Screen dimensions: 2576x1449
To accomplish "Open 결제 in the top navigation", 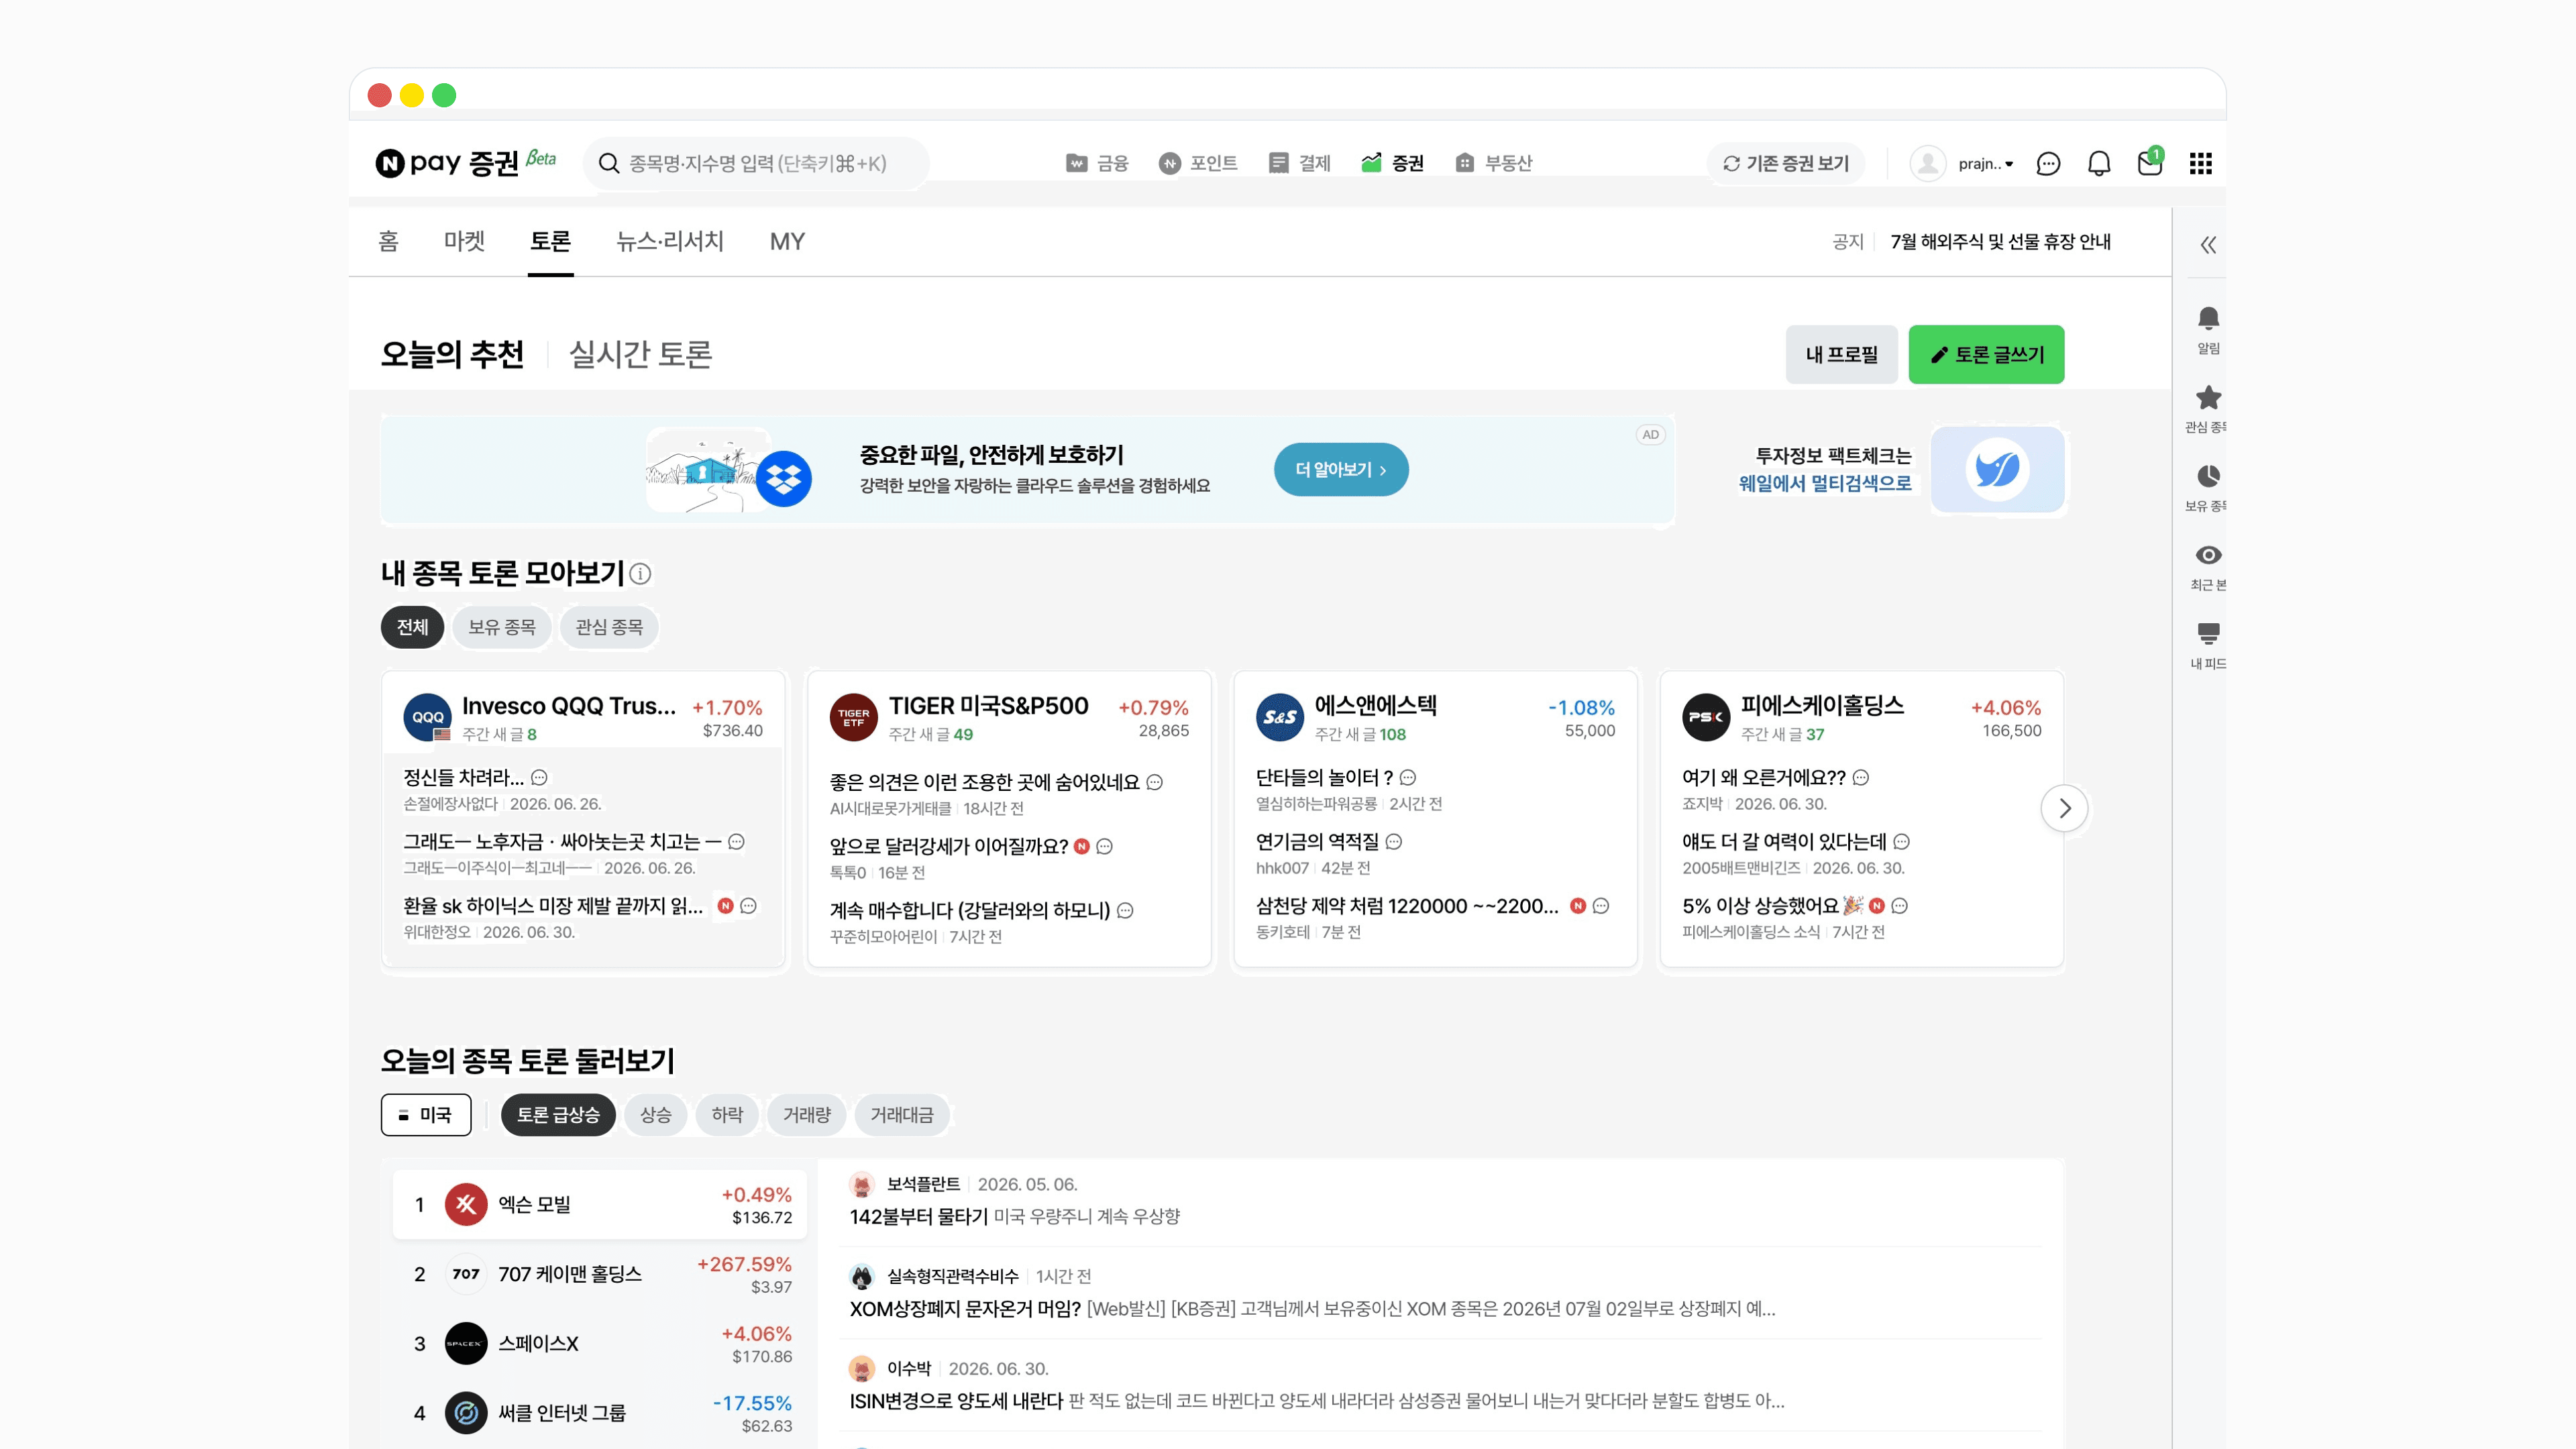I will point(1299,163).
